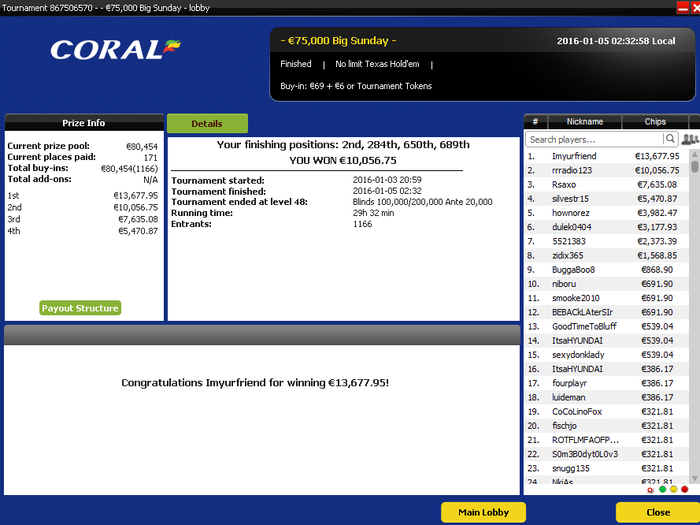Click the player list scrollbar up arrow
The image size is (700, 525).
coord(694,154)
